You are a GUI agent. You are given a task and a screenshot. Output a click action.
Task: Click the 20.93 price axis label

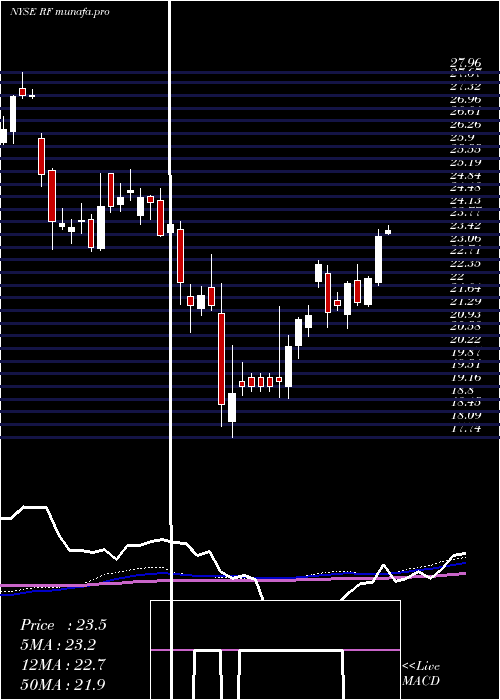tap(465, 314)
